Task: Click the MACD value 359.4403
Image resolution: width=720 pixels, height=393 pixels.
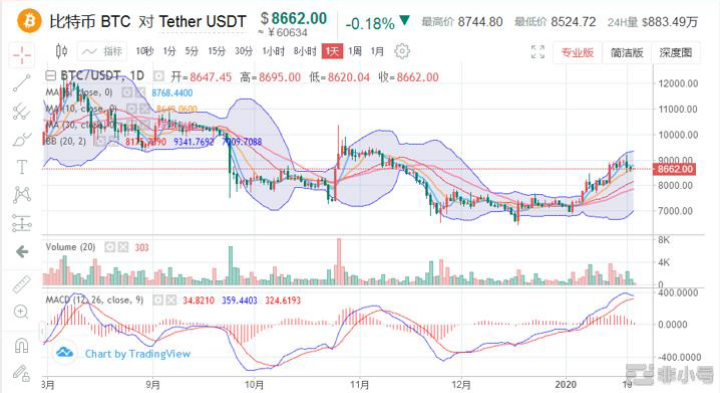Action: coord(239,301)
